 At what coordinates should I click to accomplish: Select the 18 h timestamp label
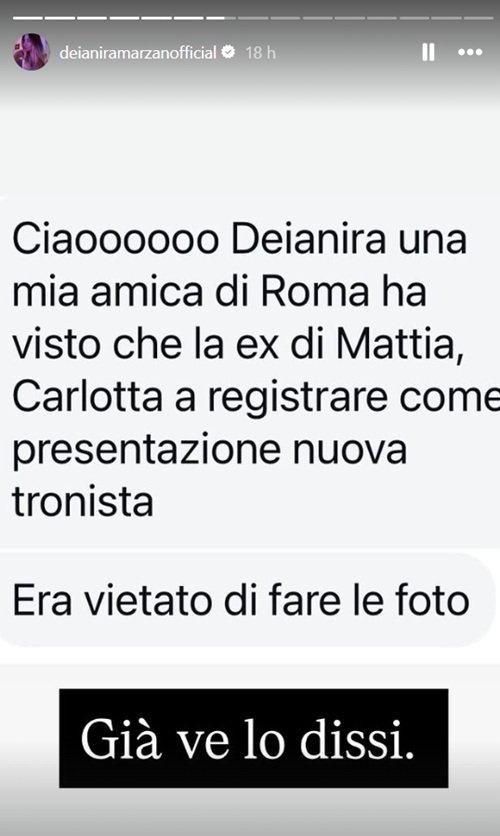[261, 52]
